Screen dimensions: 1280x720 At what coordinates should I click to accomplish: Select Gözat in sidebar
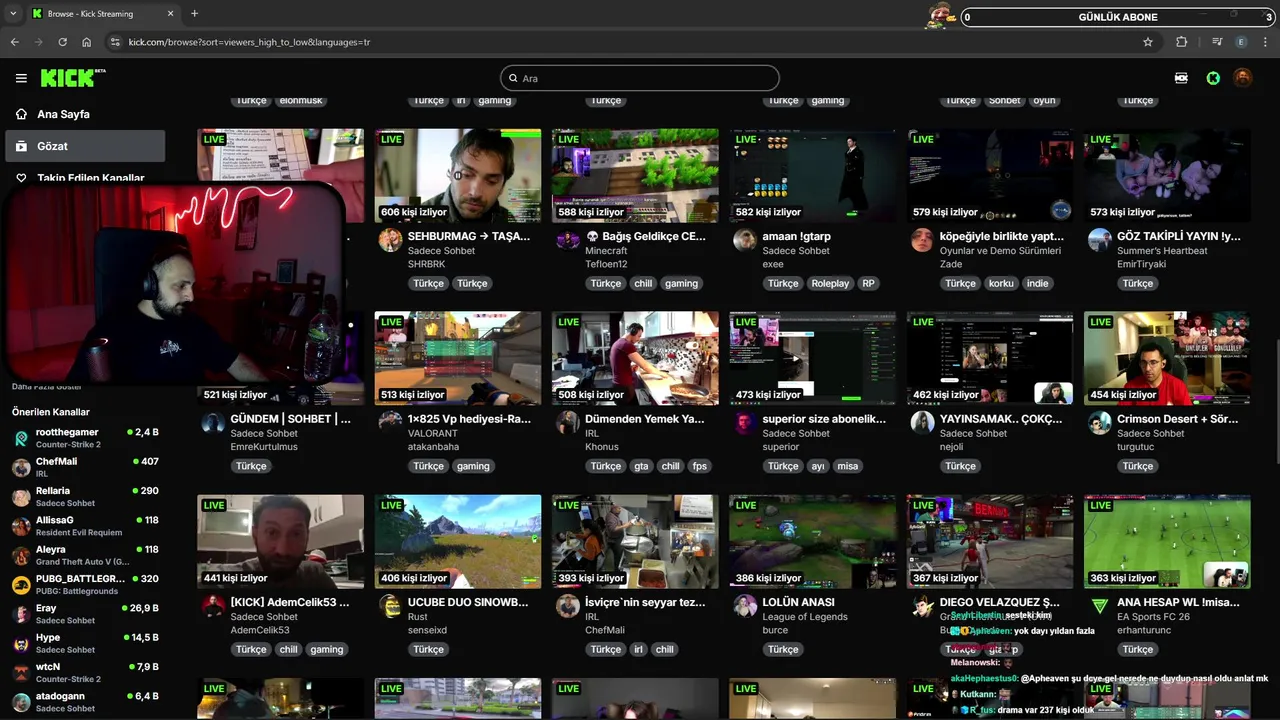point(85,146)
